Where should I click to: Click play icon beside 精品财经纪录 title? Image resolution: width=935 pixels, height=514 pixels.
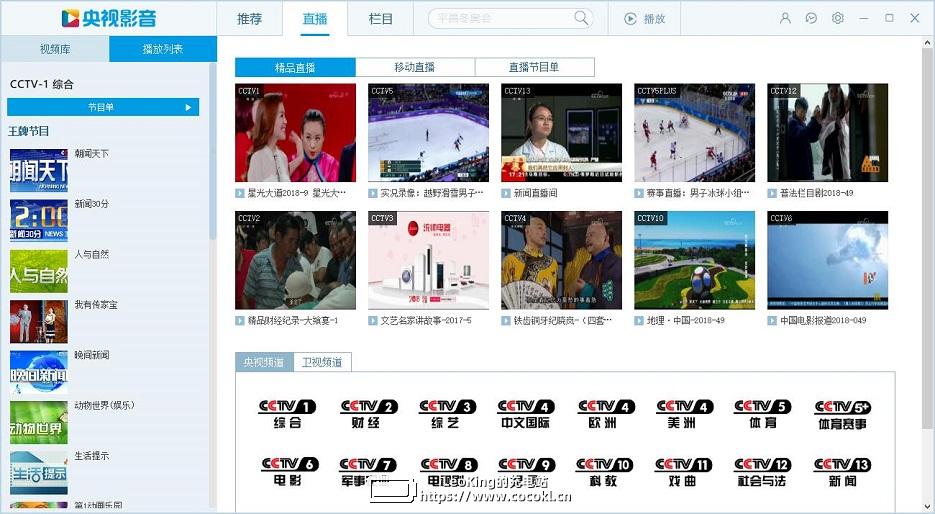[240, 321]
